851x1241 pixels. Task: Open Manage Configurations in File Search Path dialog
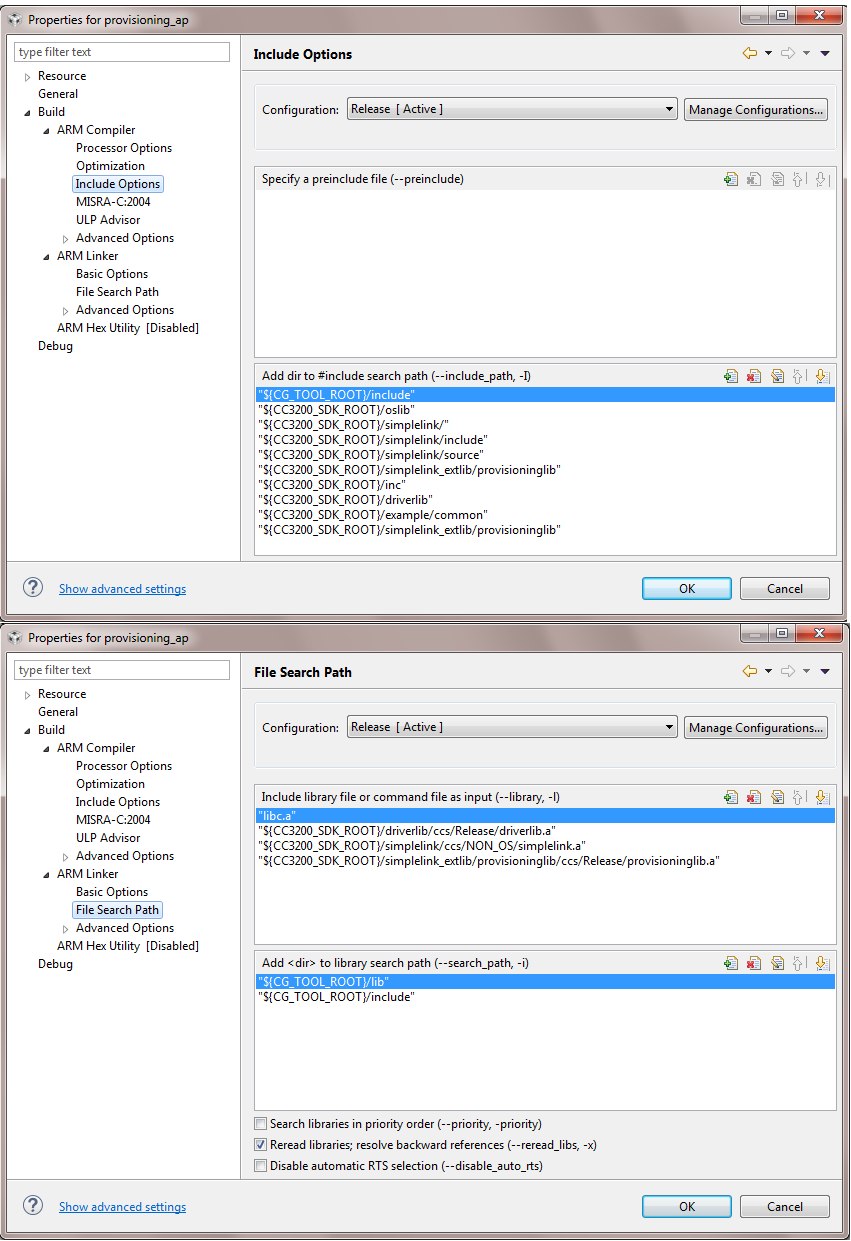[756, 727]
